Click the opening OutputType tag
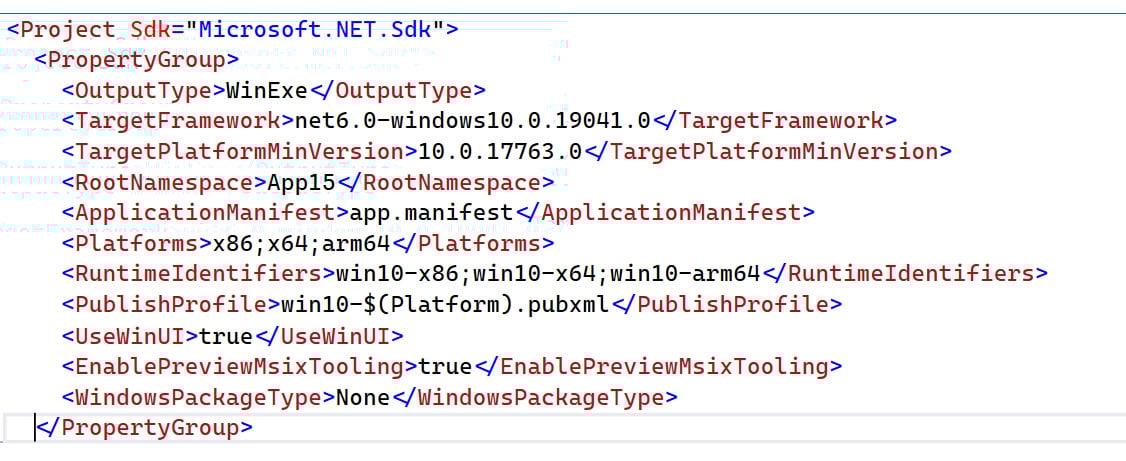The width and height of the screenshot is (1126, 461). click(x=144, y=90)
